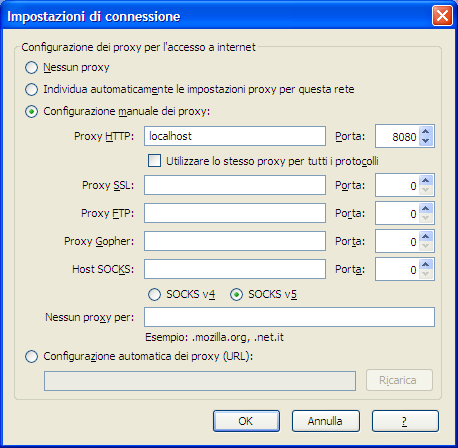This screenshot has height=448, width=458.
Task: Select the Nessun proxy radio option
Action: tap(32, 68)
